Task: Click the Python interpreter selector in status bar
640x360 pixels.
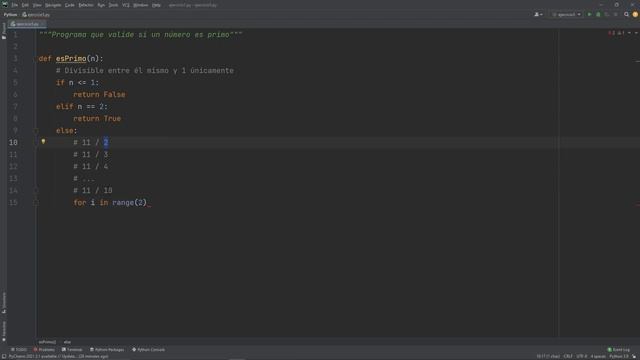Action: 619,357
